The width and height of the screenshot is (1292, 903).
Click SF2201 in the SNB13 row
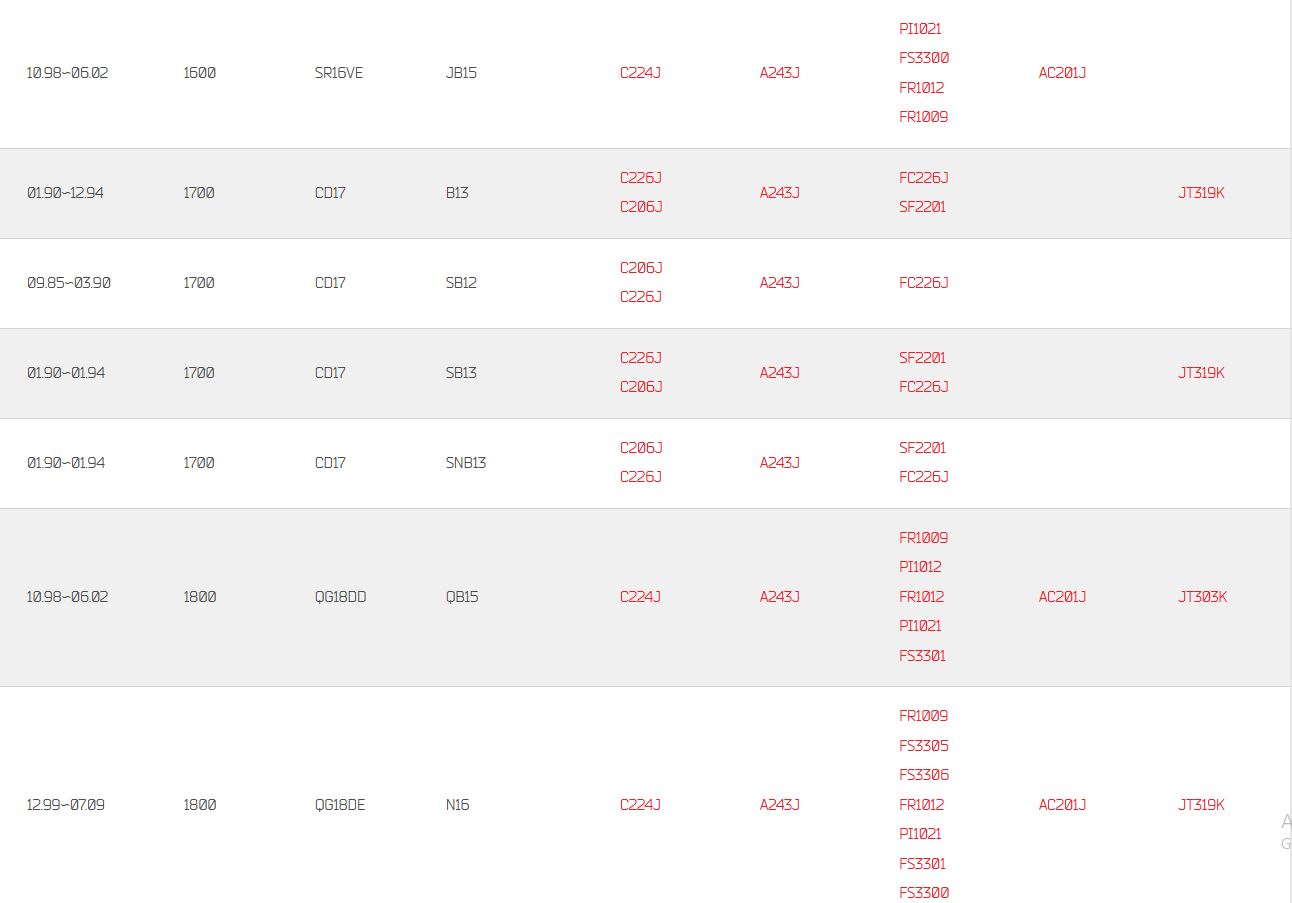click(922, 448)
